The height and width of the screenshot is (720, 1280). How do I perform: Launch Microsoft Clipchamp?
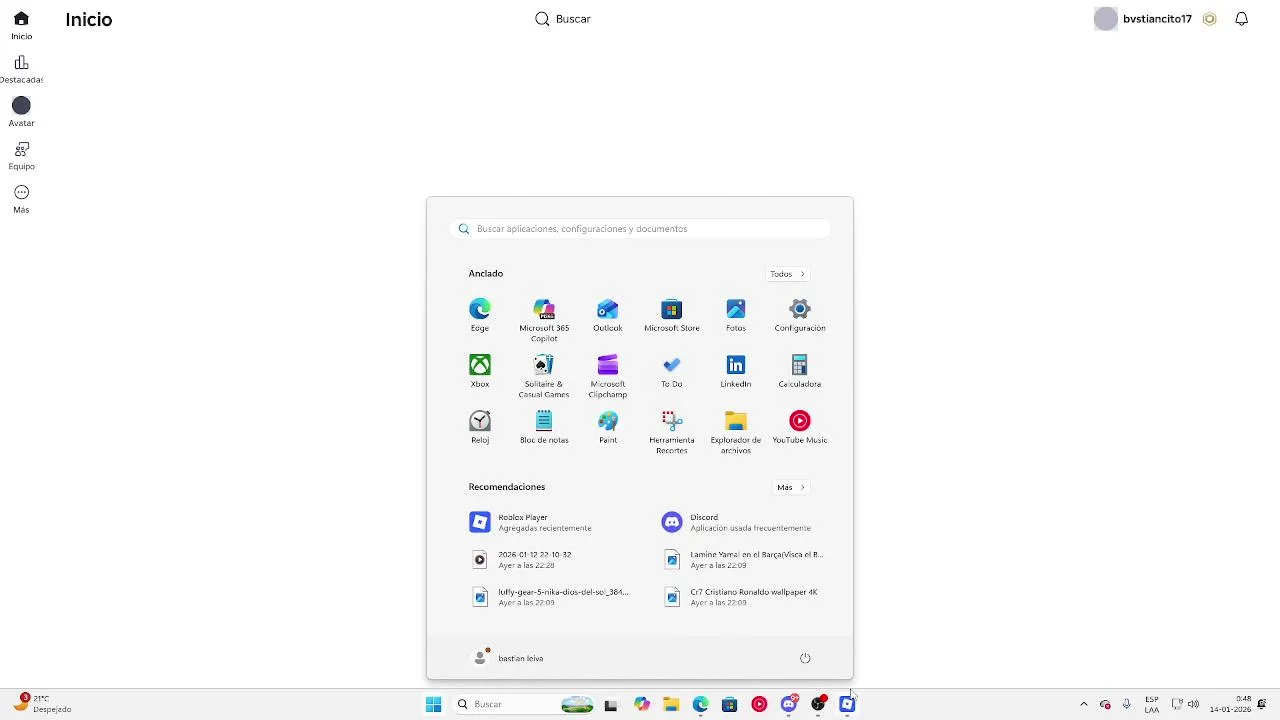[x=608, y=376]
